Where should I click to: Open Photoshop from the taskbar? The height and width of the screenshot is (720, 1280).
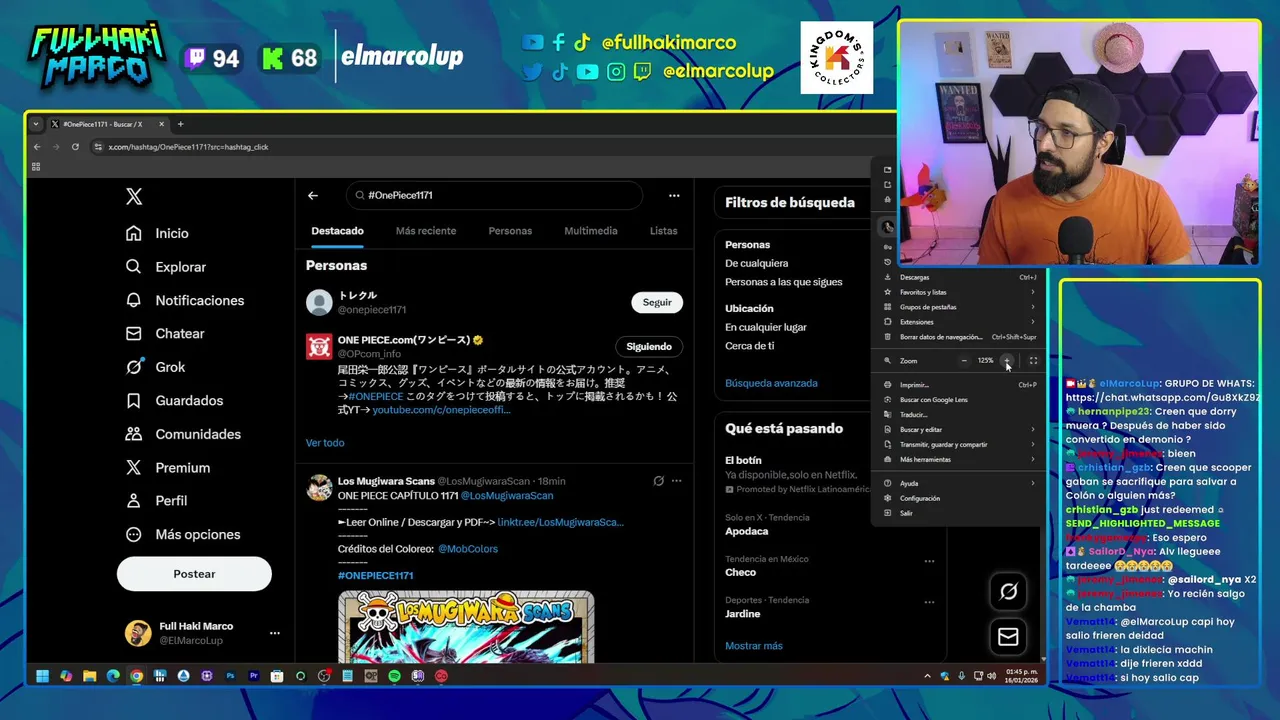coord(231,676)
